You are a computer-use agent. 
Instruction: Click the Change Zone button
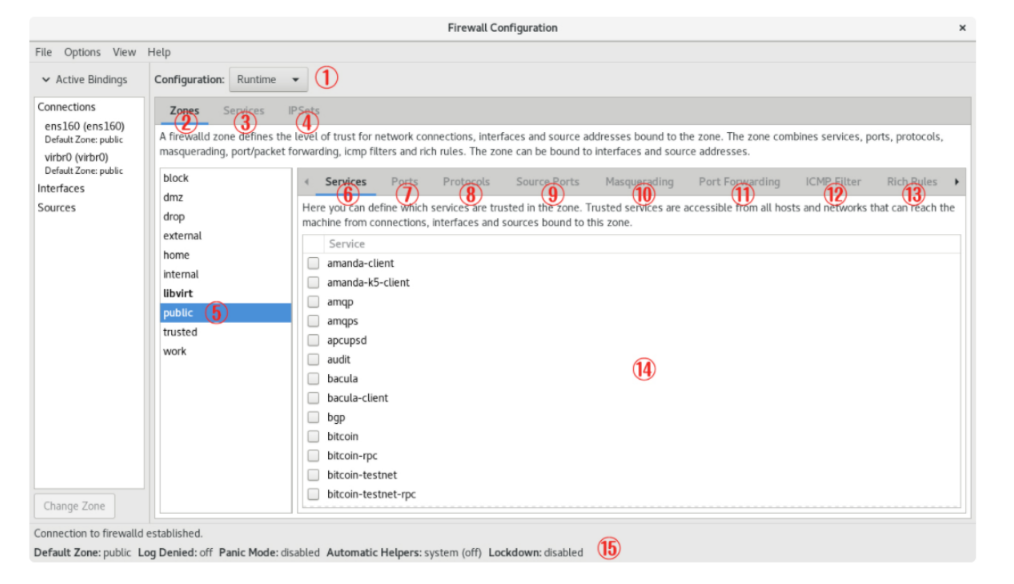(x=74, y=506)
